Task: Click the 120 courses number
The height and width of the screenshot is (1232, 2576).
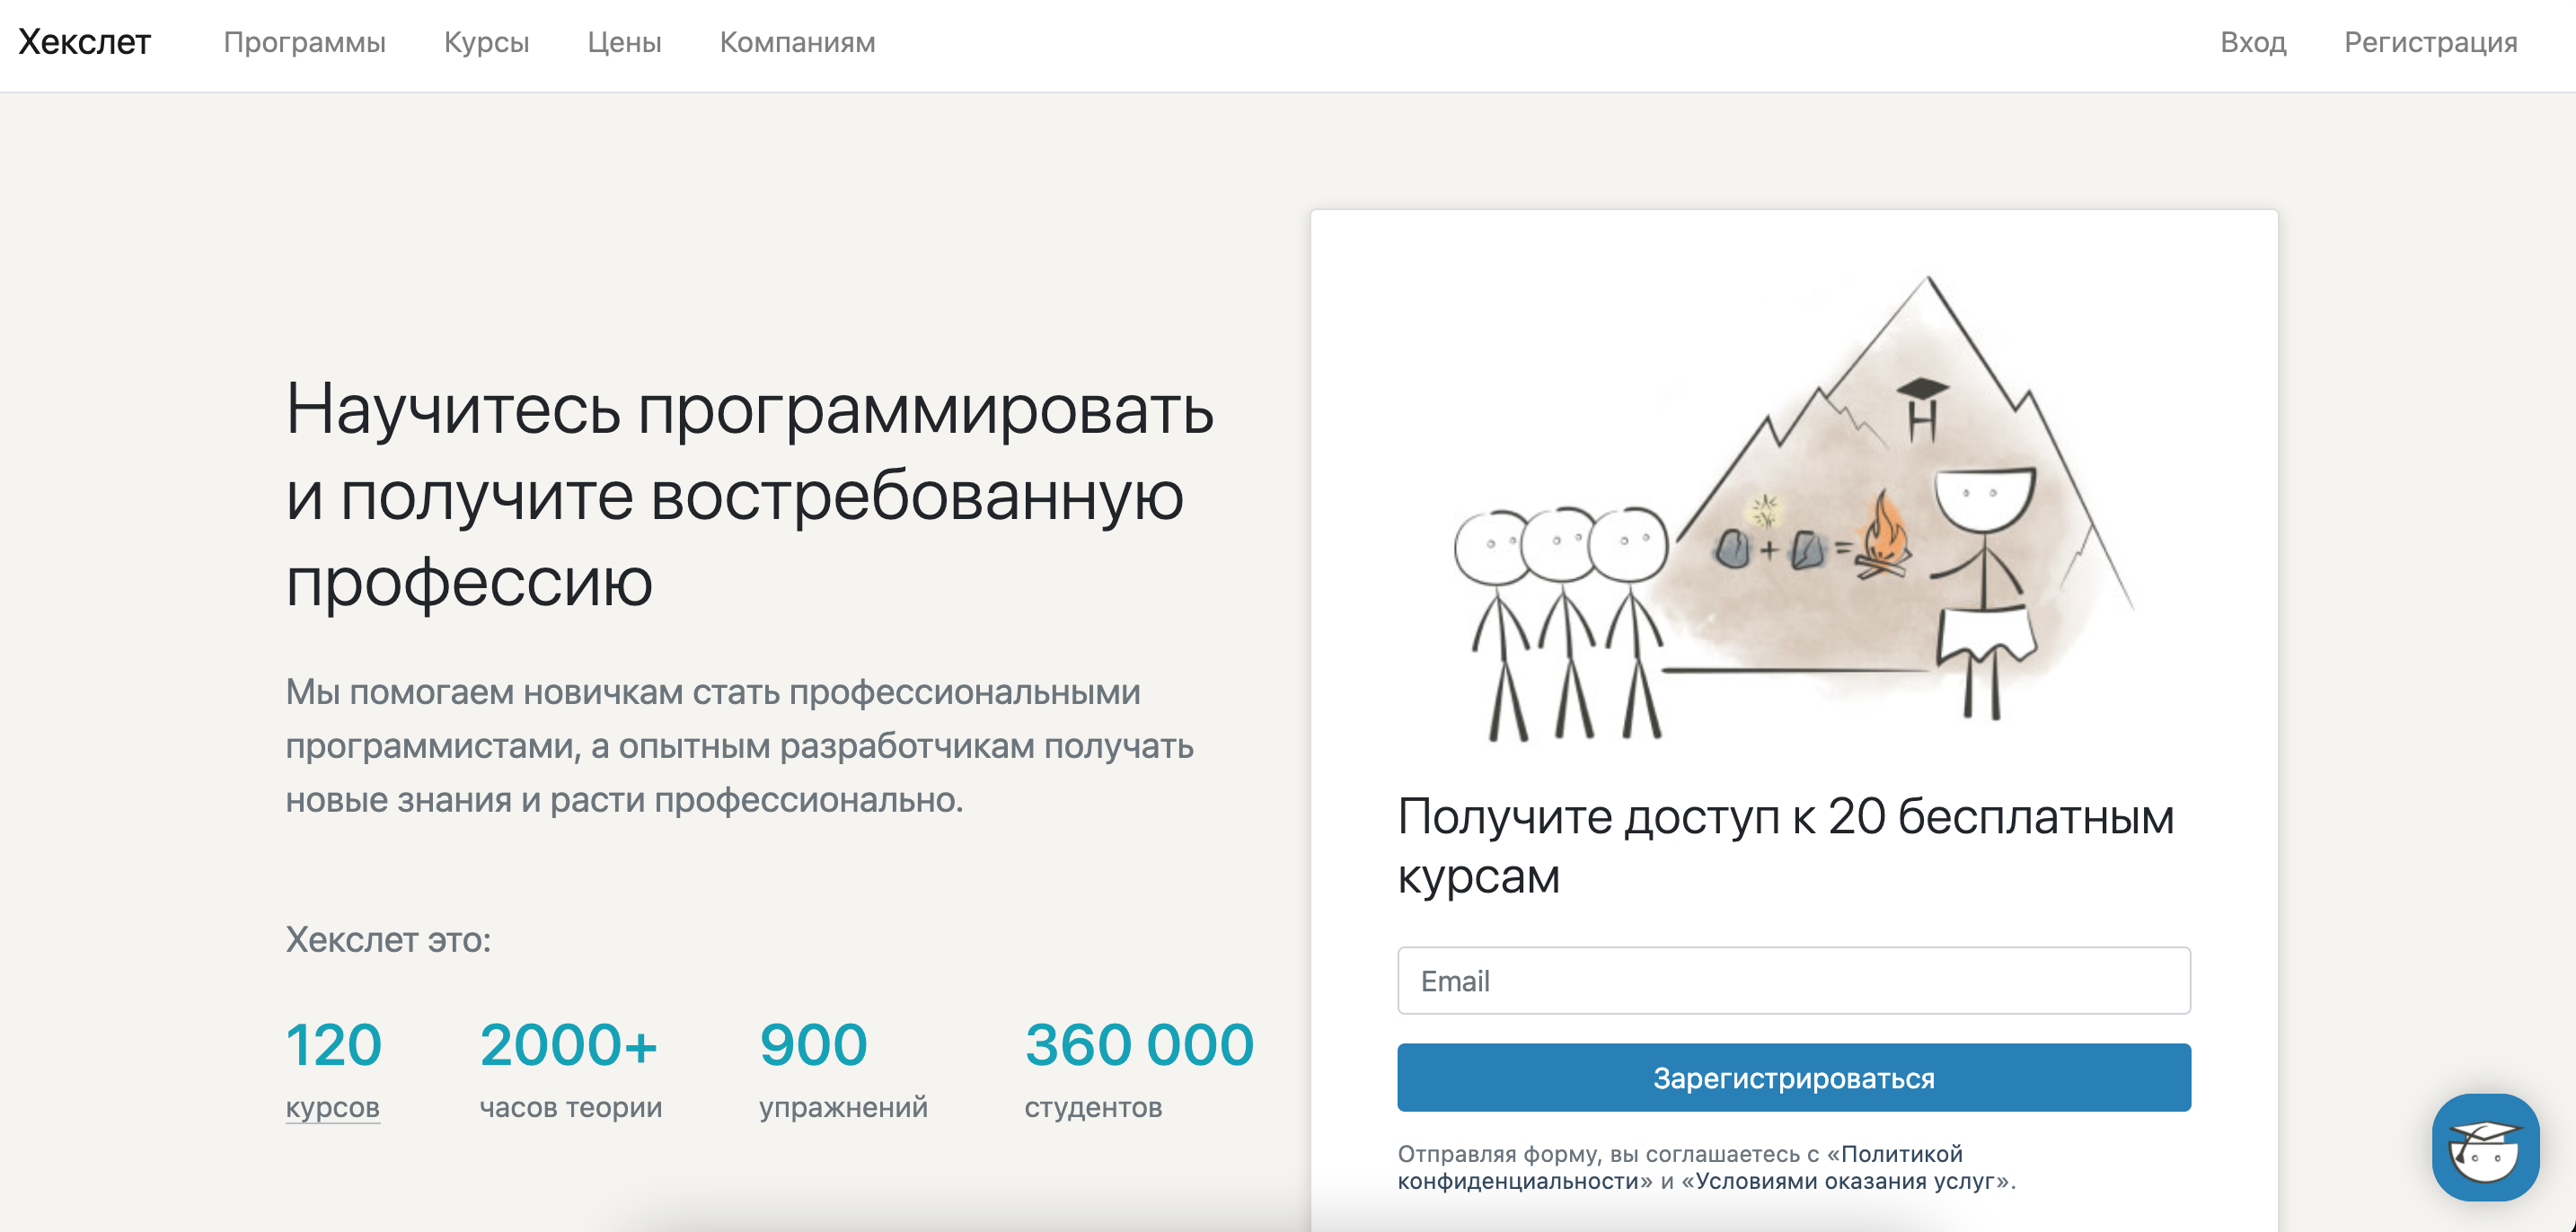Action: coord(333,1044)
